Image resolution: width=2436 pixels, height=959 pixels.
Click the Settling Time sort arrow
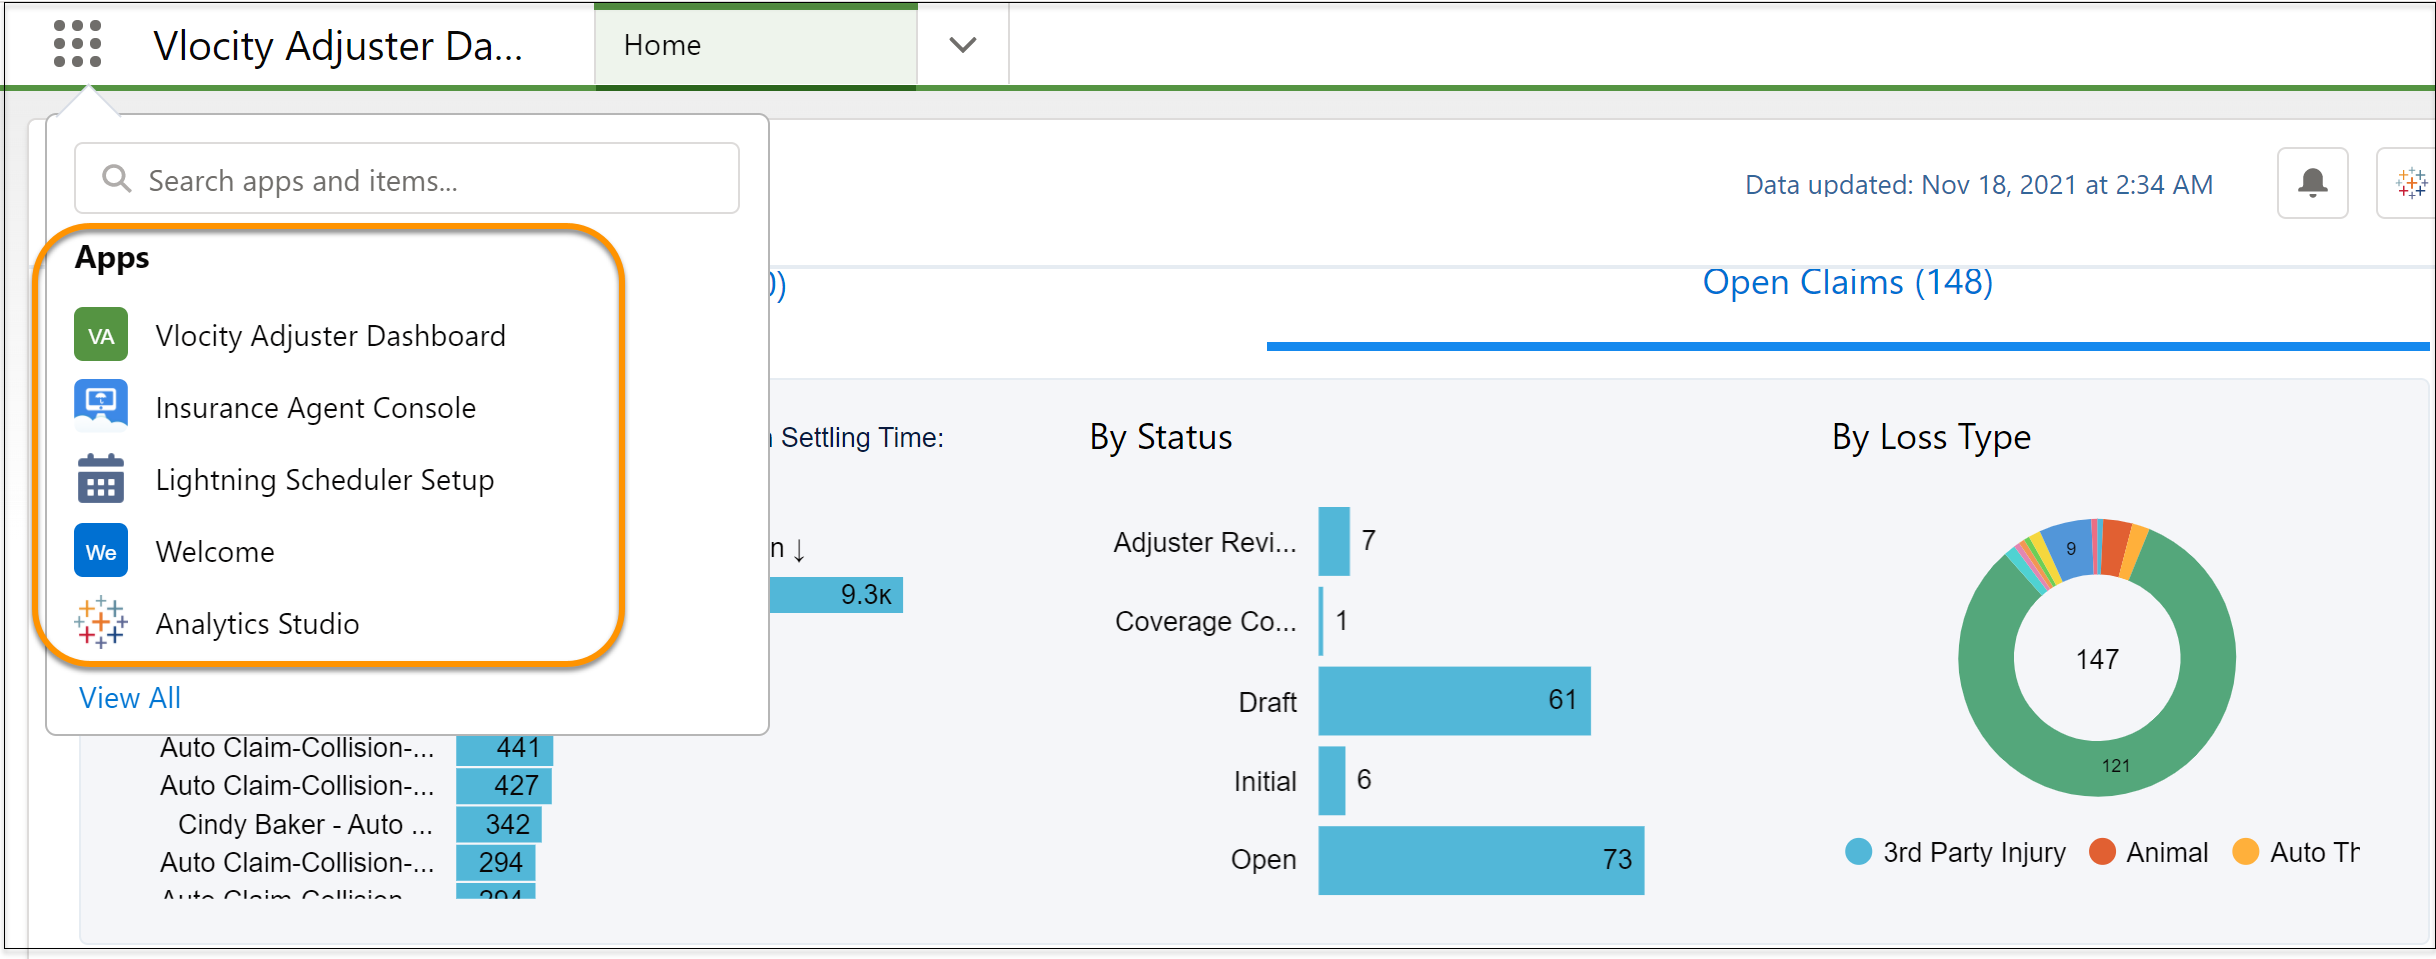799,549
